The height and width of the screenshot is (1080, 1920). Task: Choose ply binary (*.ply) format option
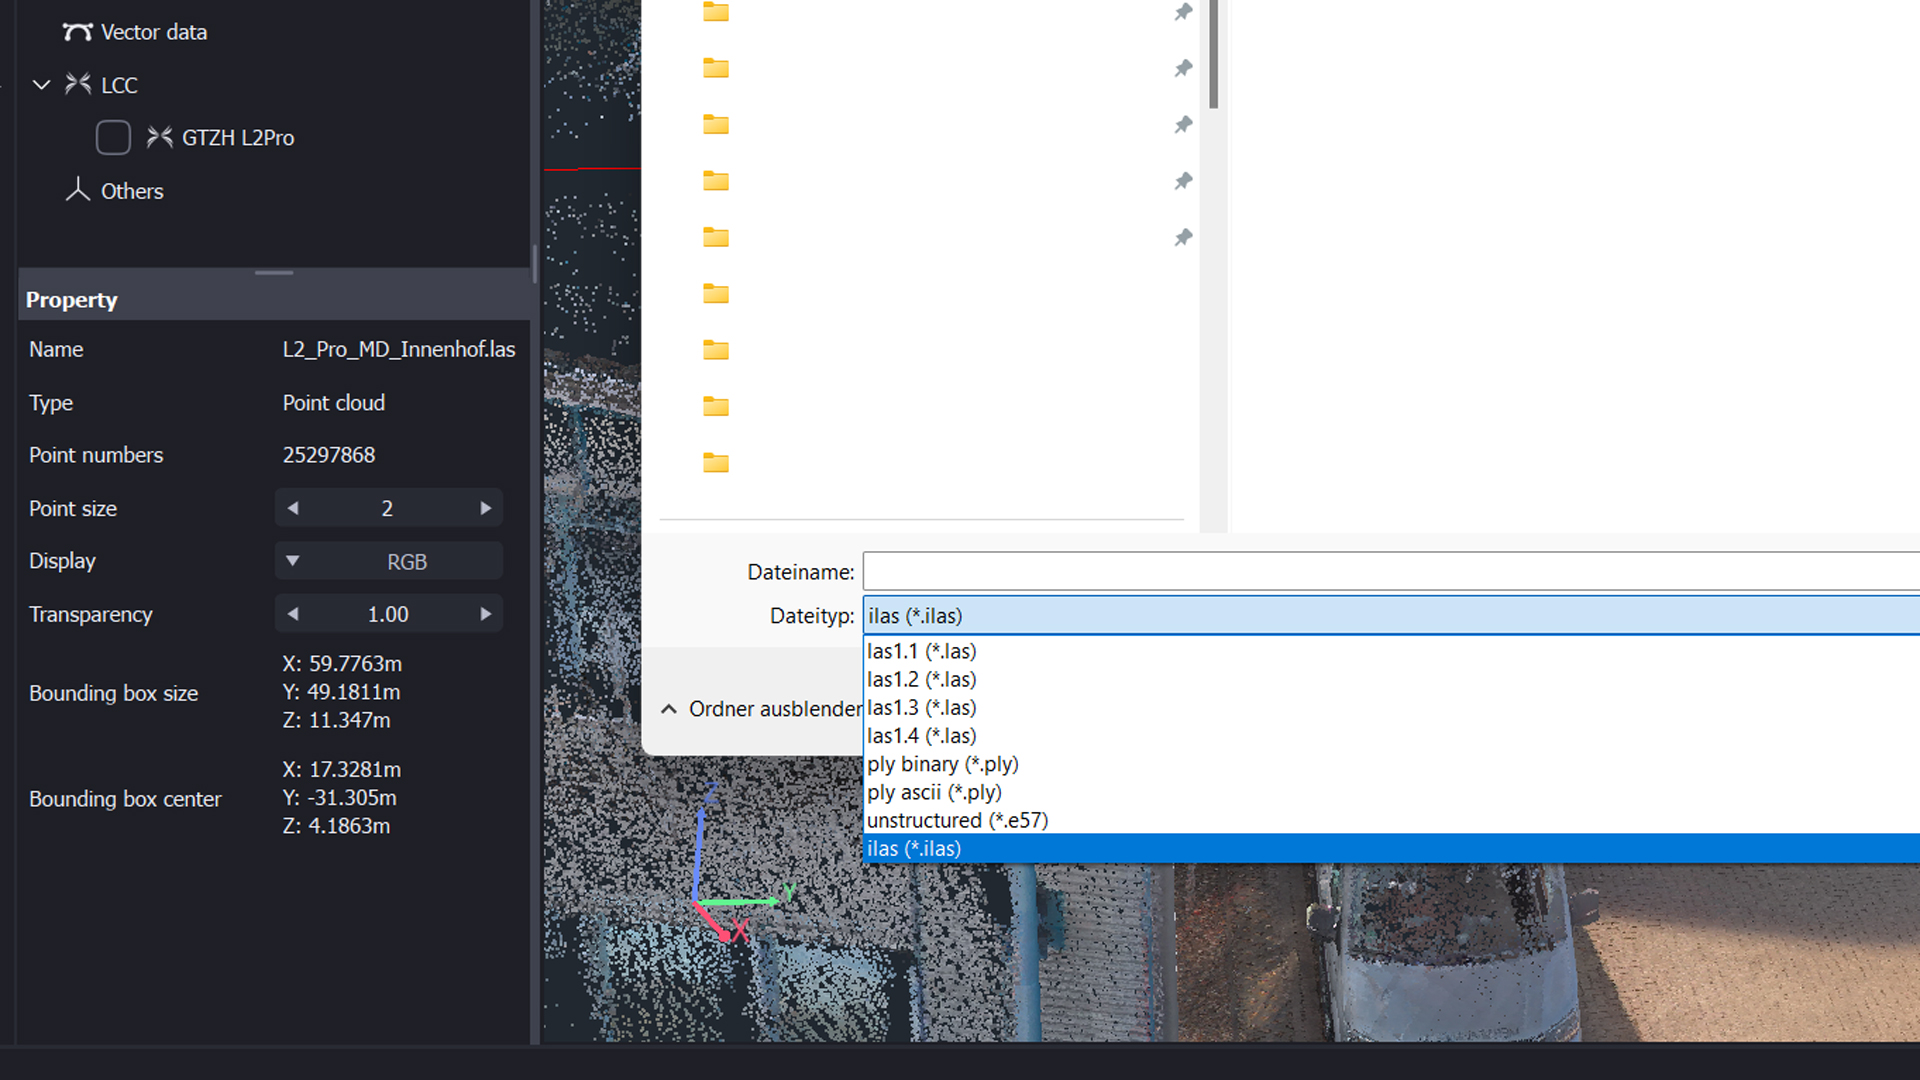942,764
